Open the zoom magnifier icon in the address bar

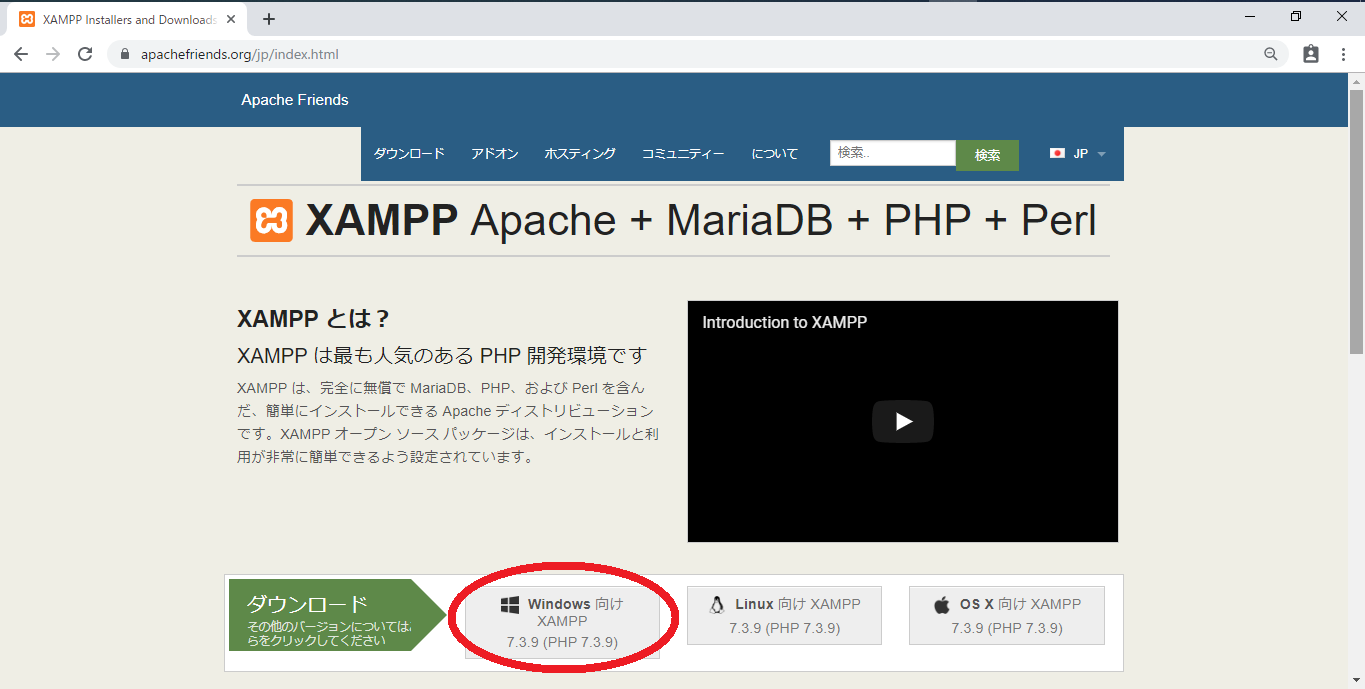pyautogui.click(x=1271, y=54)
